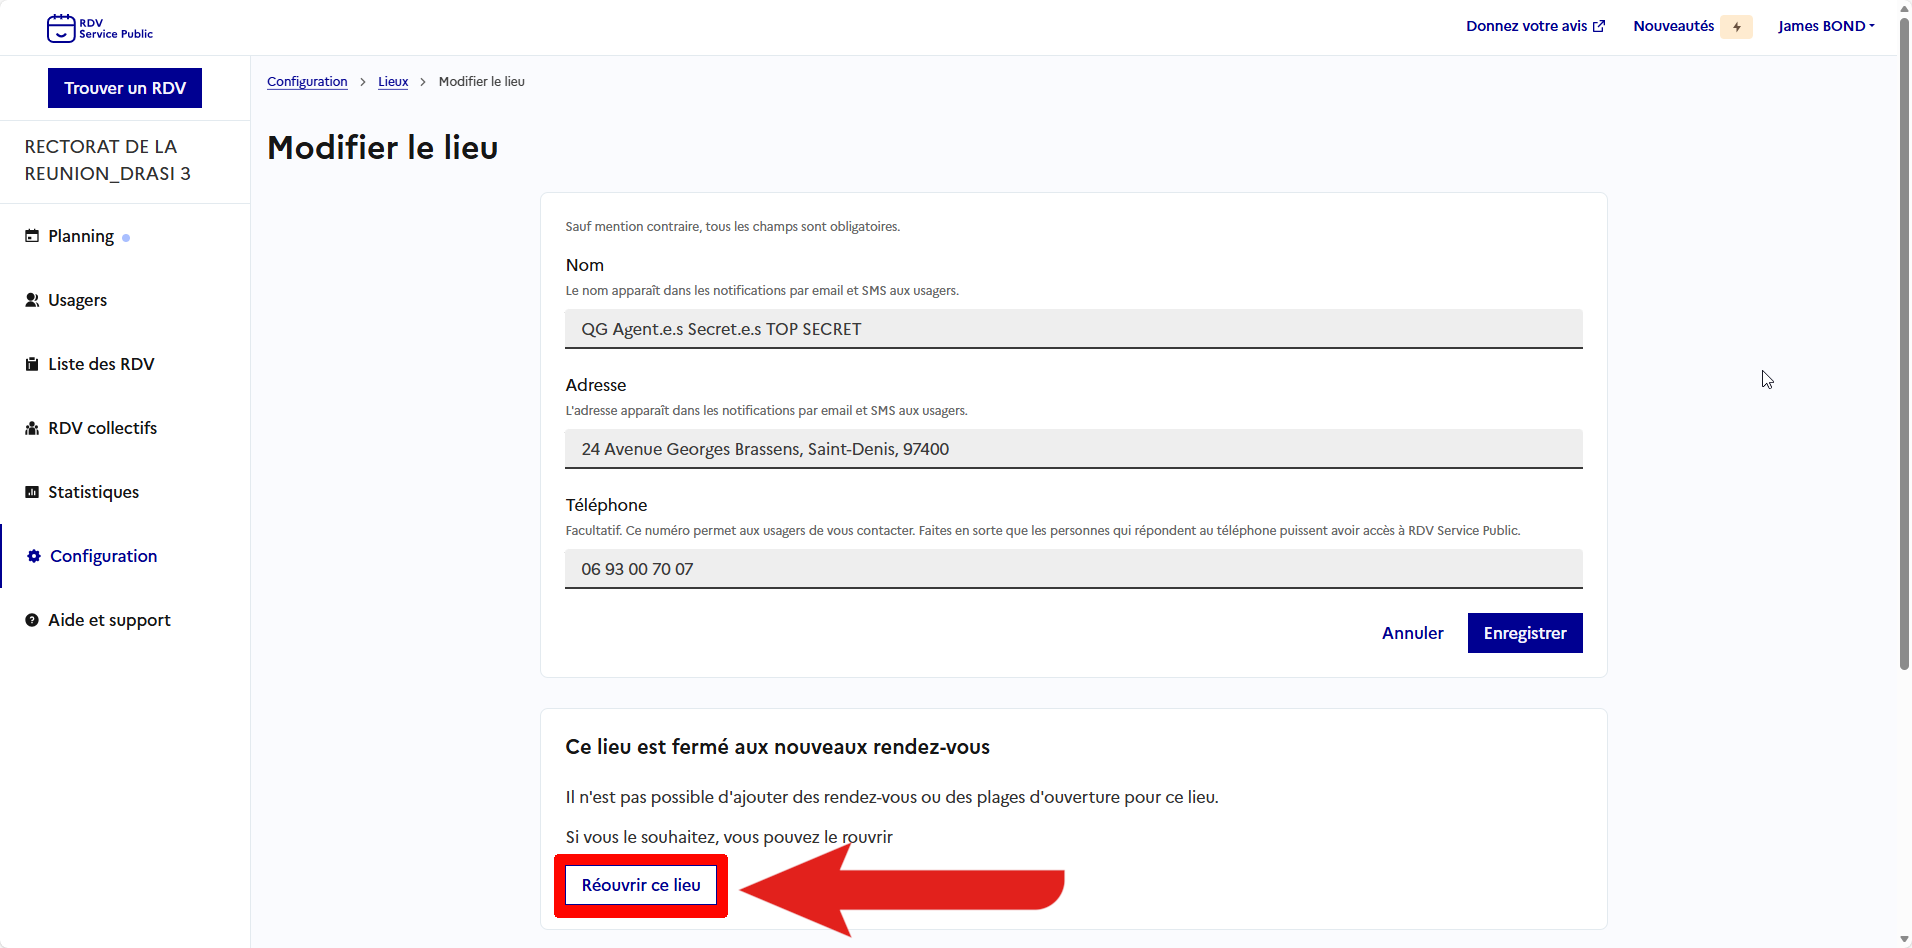1912x948 pixels.
Task: Focus the Adresse input field
Action: [x=1073, y=449]
